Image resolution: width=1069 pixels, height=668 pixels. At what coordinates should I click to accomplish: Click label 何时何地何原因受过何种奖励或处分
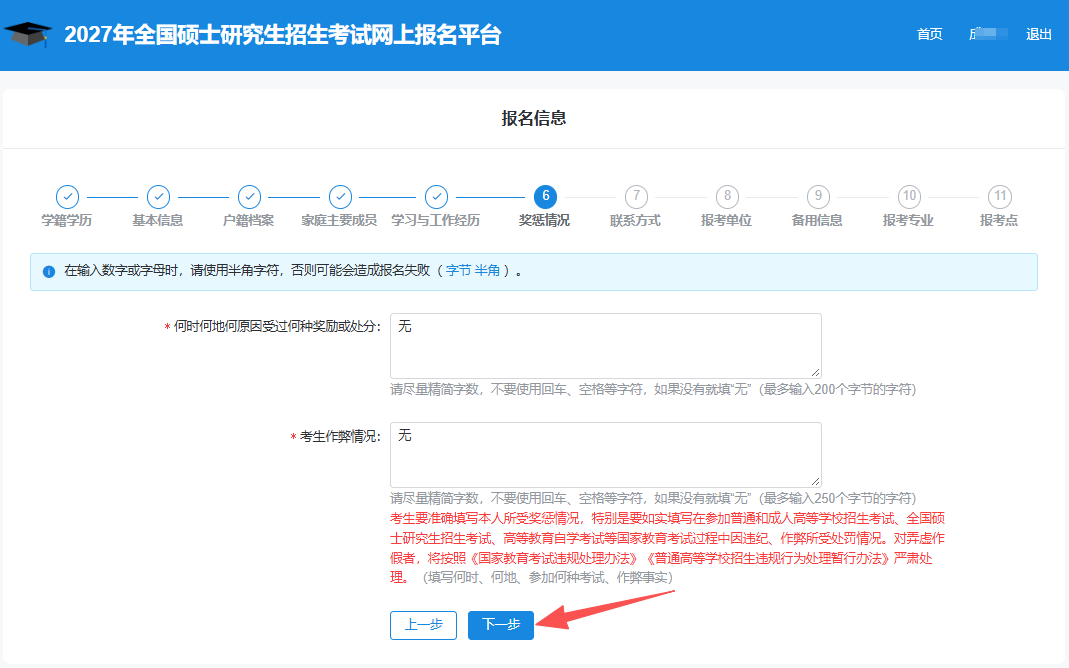coord(277,327)
